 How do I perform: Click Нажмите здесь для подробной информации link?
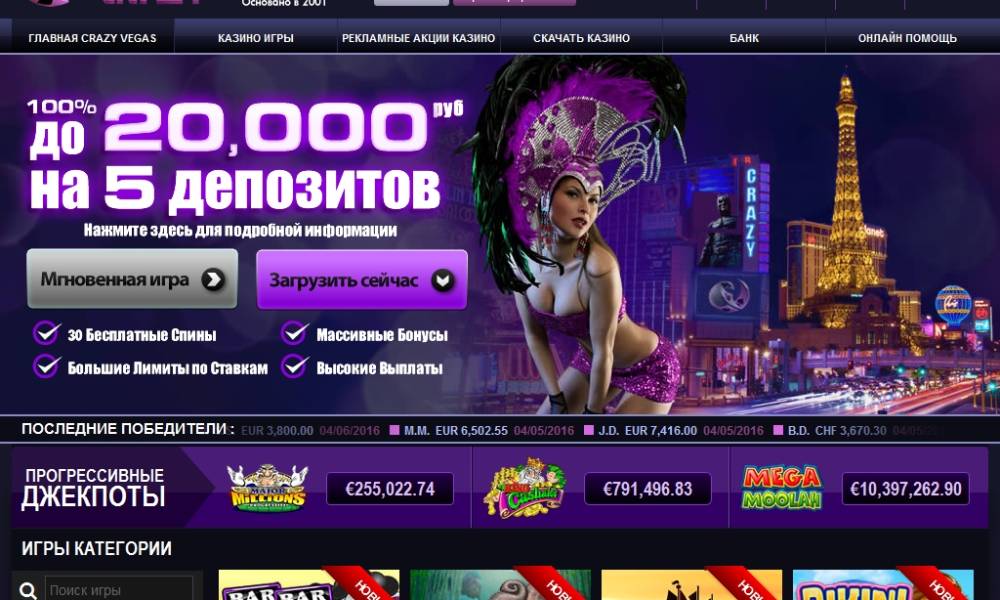click(240, 230)
